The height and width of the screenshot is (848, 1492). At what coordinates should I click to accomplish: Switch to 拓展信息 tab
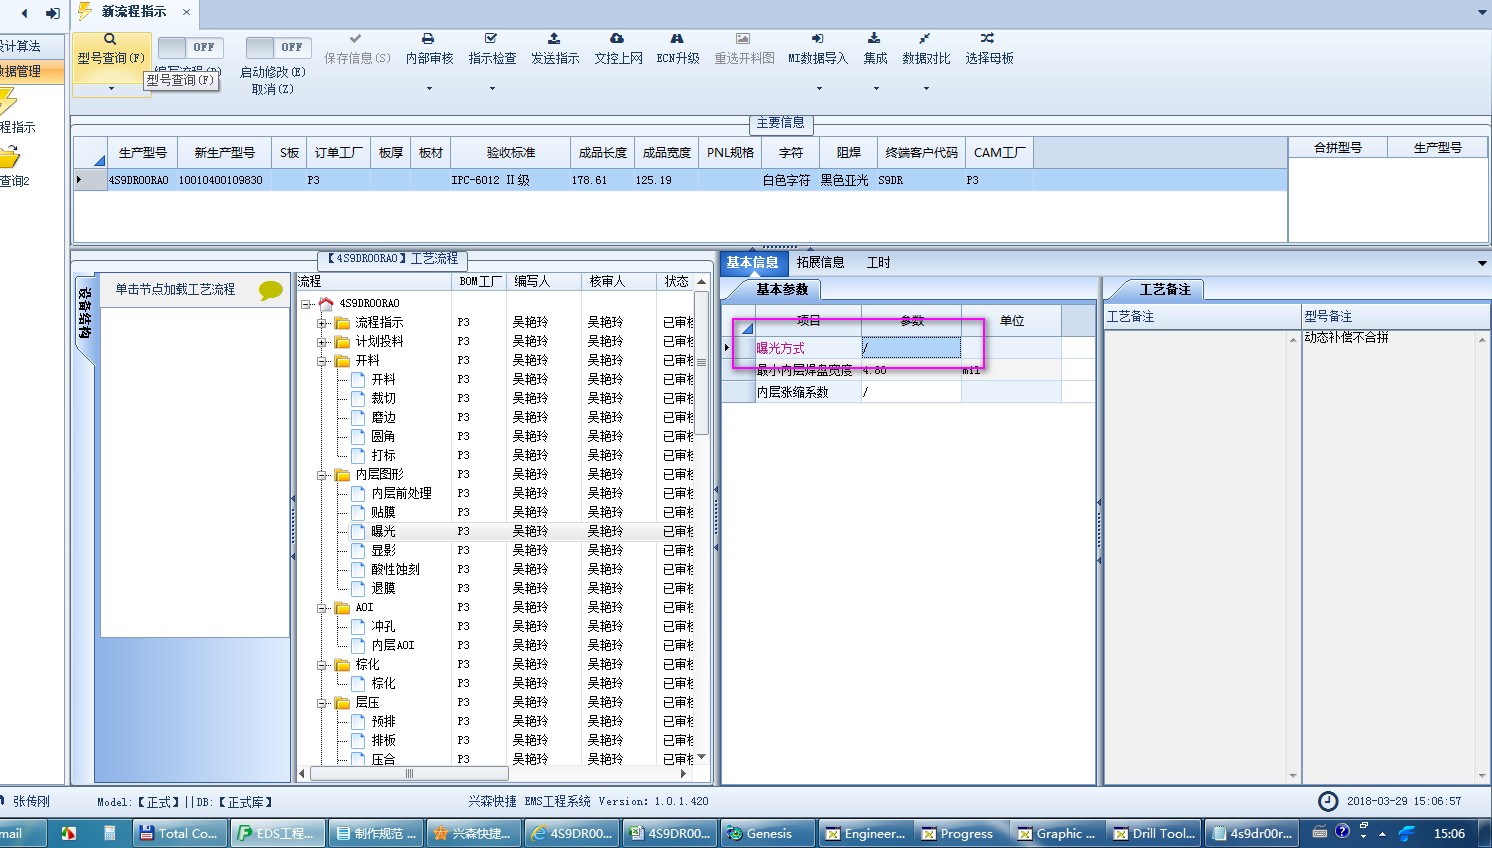[x=820, y=263]
